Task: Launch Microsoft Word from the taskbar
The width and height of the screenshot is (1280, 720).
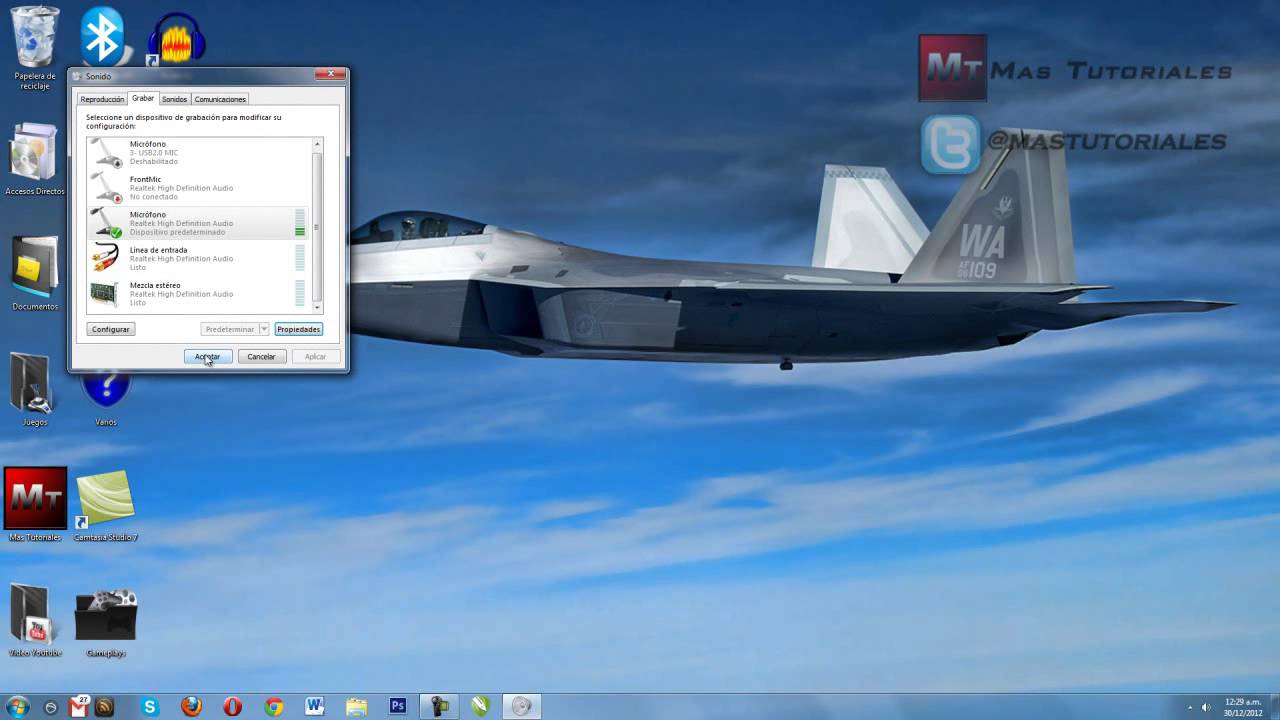Action: pos(315,707)
